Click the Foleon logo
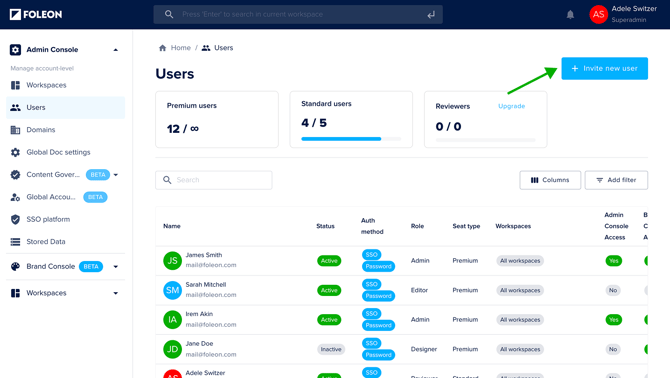Image resolution: width=670 pixels, height=378 pixels. pyautogui.click(x=36, y=15)
